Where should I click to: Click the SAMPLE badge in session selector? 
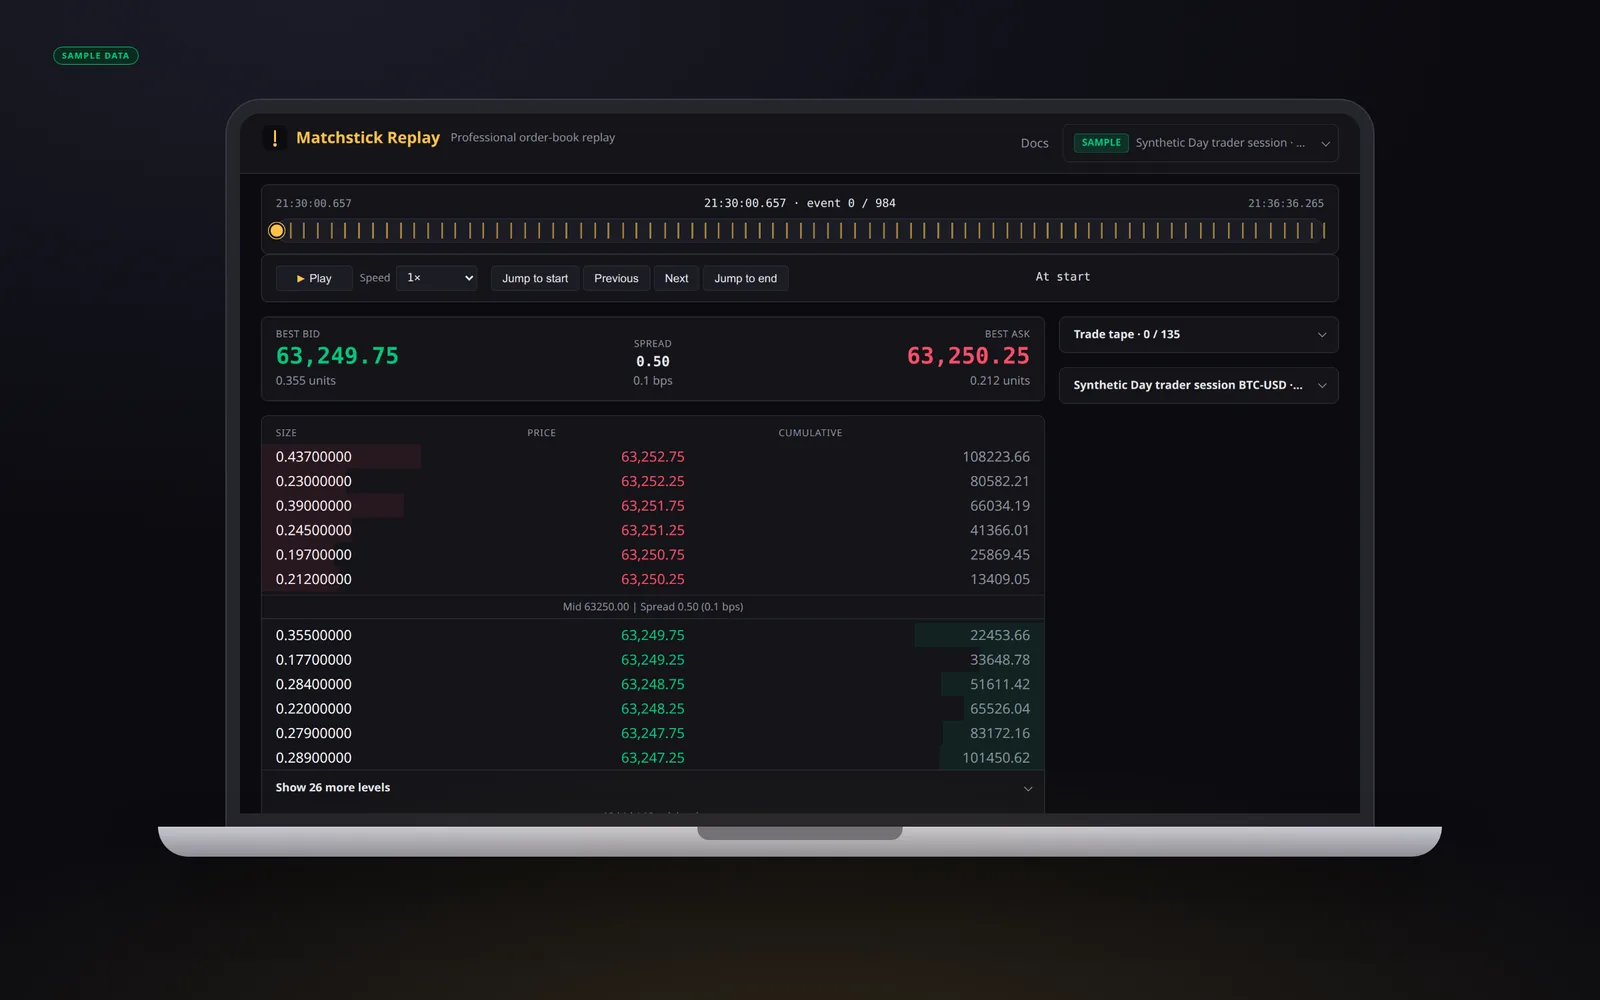click(x=1101, y=143)
